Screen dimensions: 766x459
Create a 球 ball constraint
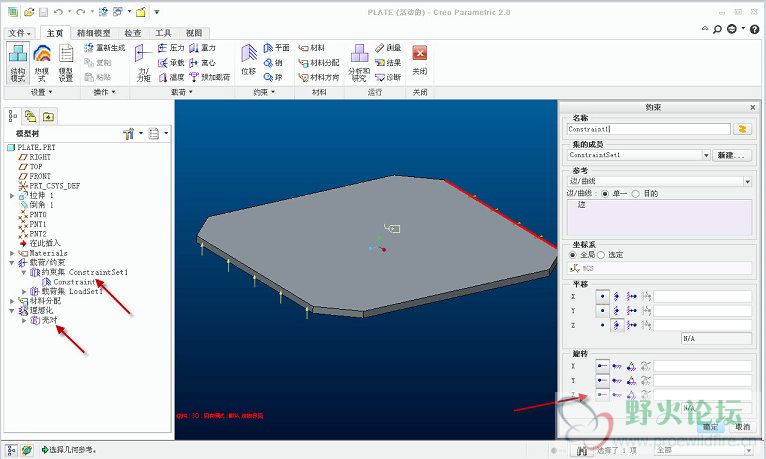point(273,77)
